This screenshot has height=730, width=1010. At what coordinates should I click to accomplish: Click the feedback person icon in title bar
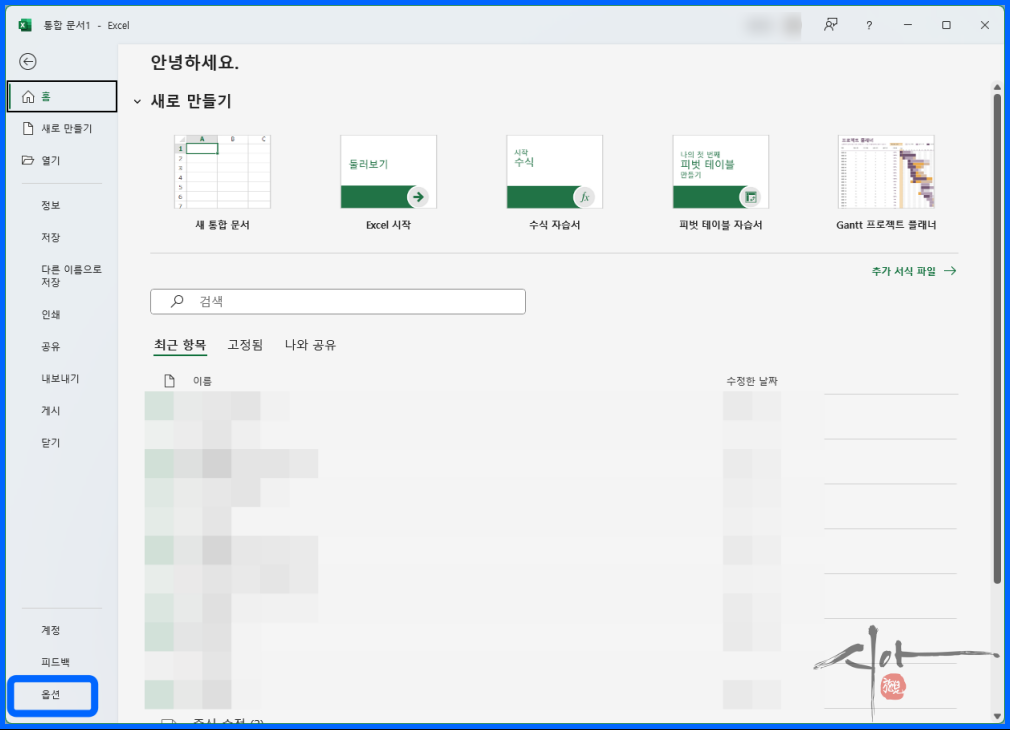click(831, 25)
